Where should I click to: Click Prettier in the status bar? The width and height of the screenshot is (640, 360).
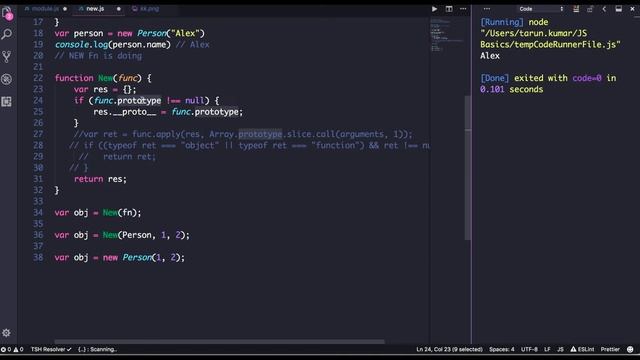tap(610, 349)
